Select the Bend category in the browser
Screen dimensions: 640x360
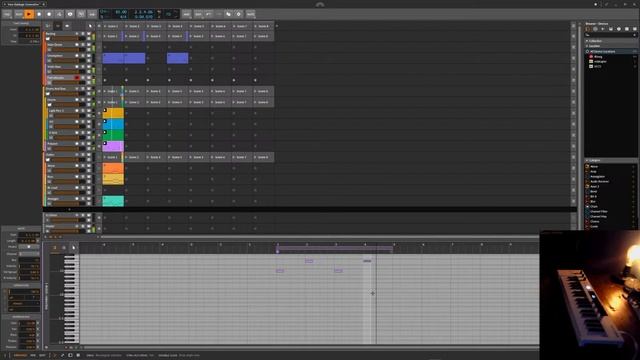coord(593,191)
